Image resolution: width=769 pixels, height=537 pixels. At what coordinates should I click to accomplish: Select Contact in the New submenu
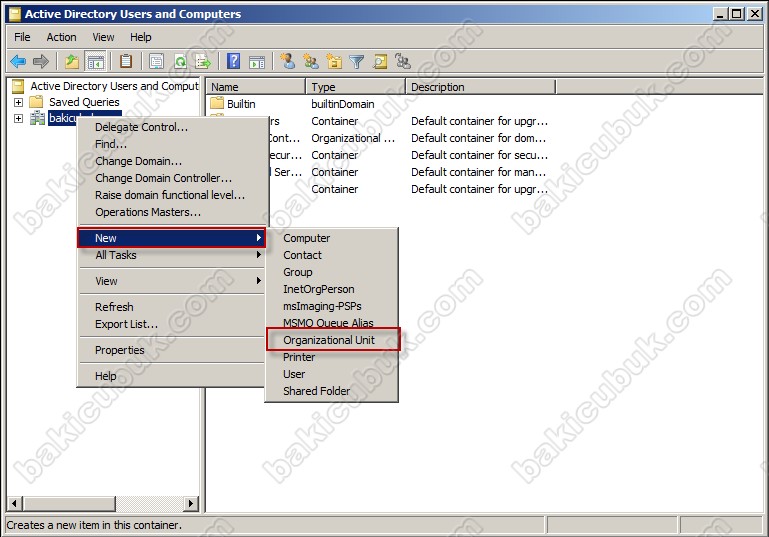pos(332,255)
